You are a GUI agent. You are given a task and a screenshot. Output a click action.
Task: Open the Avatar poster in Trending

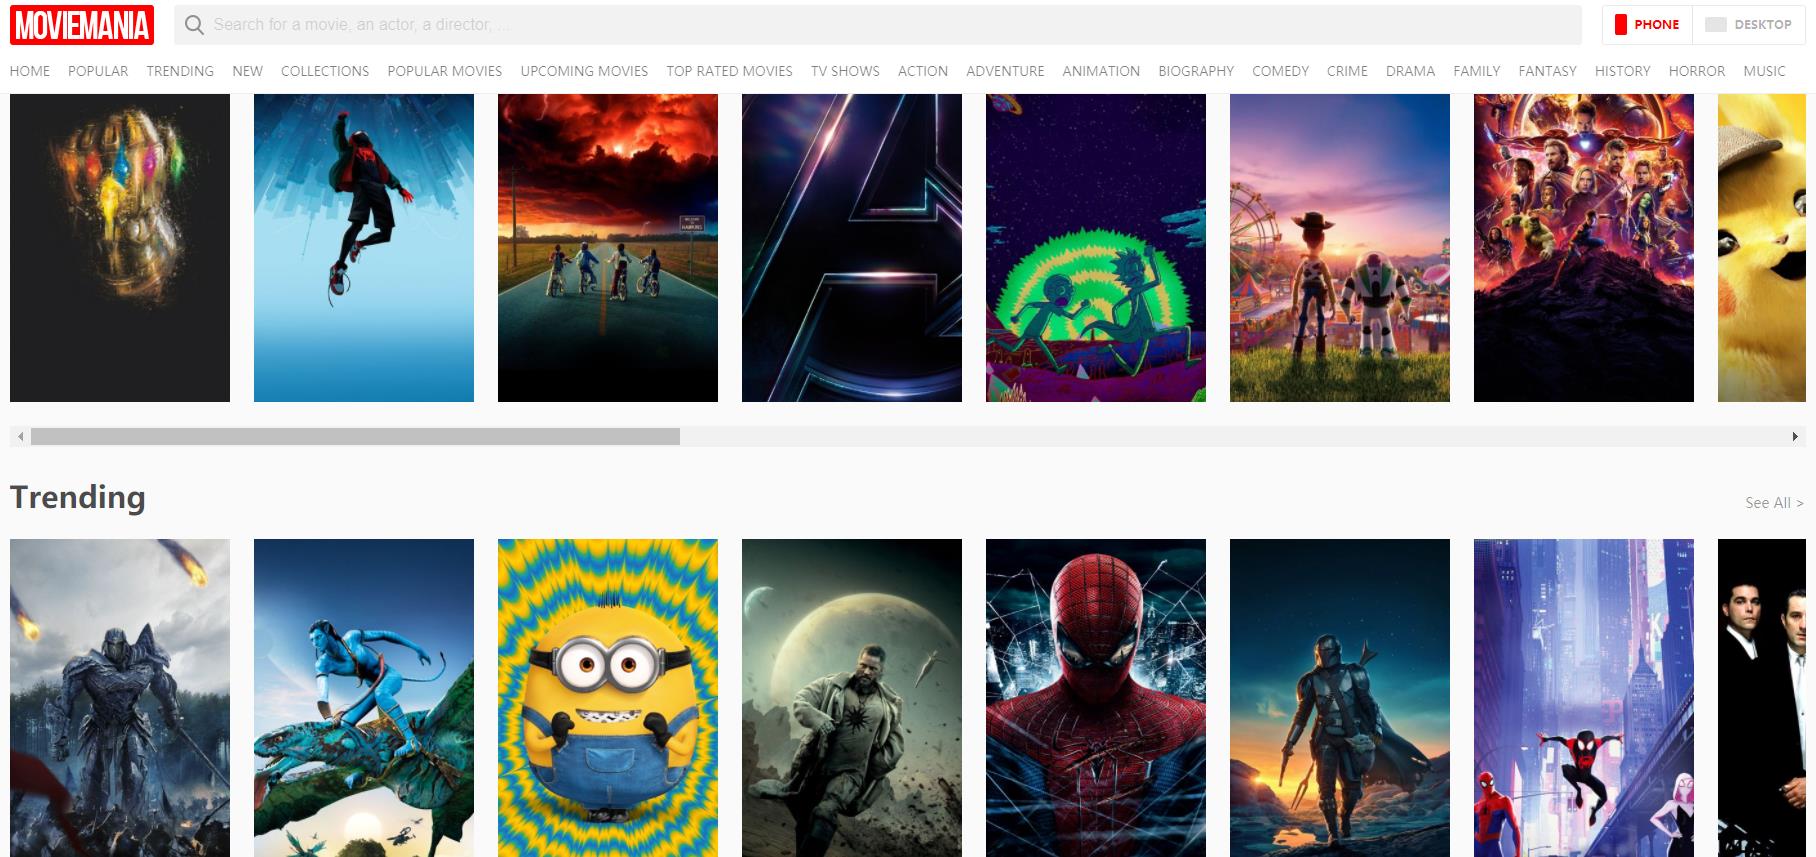(x=364, y=698)
